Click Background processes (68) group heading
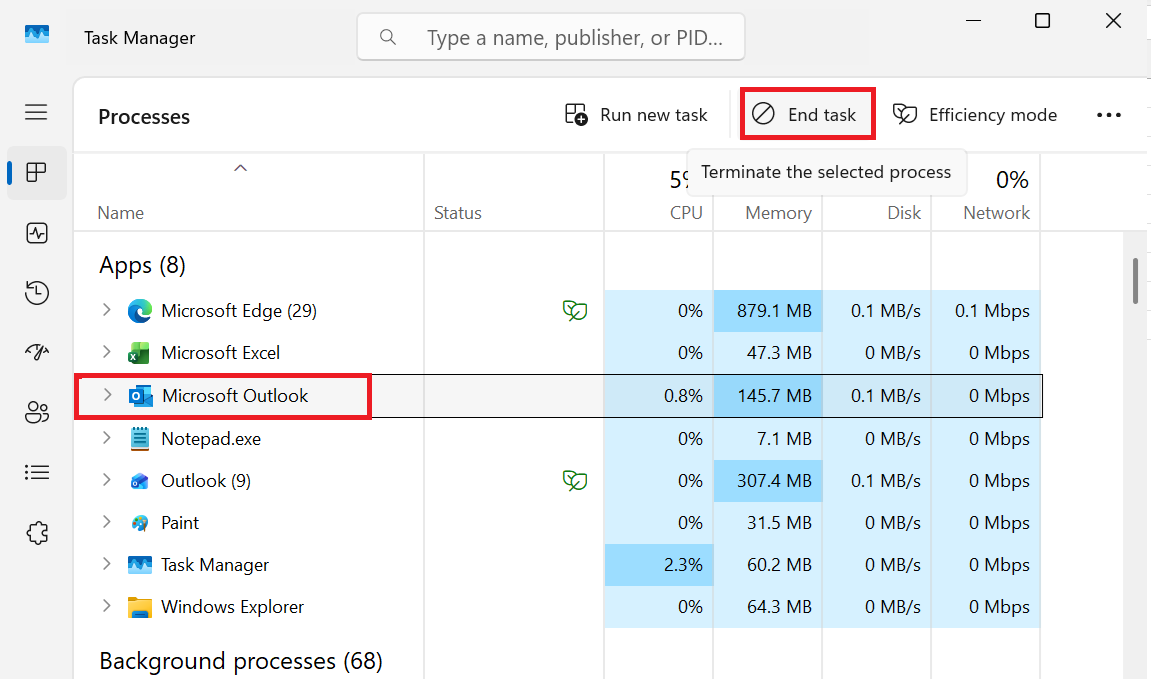Image resolution: width=1151 pixels, height=679 pixels. click(x=241, y=661)
